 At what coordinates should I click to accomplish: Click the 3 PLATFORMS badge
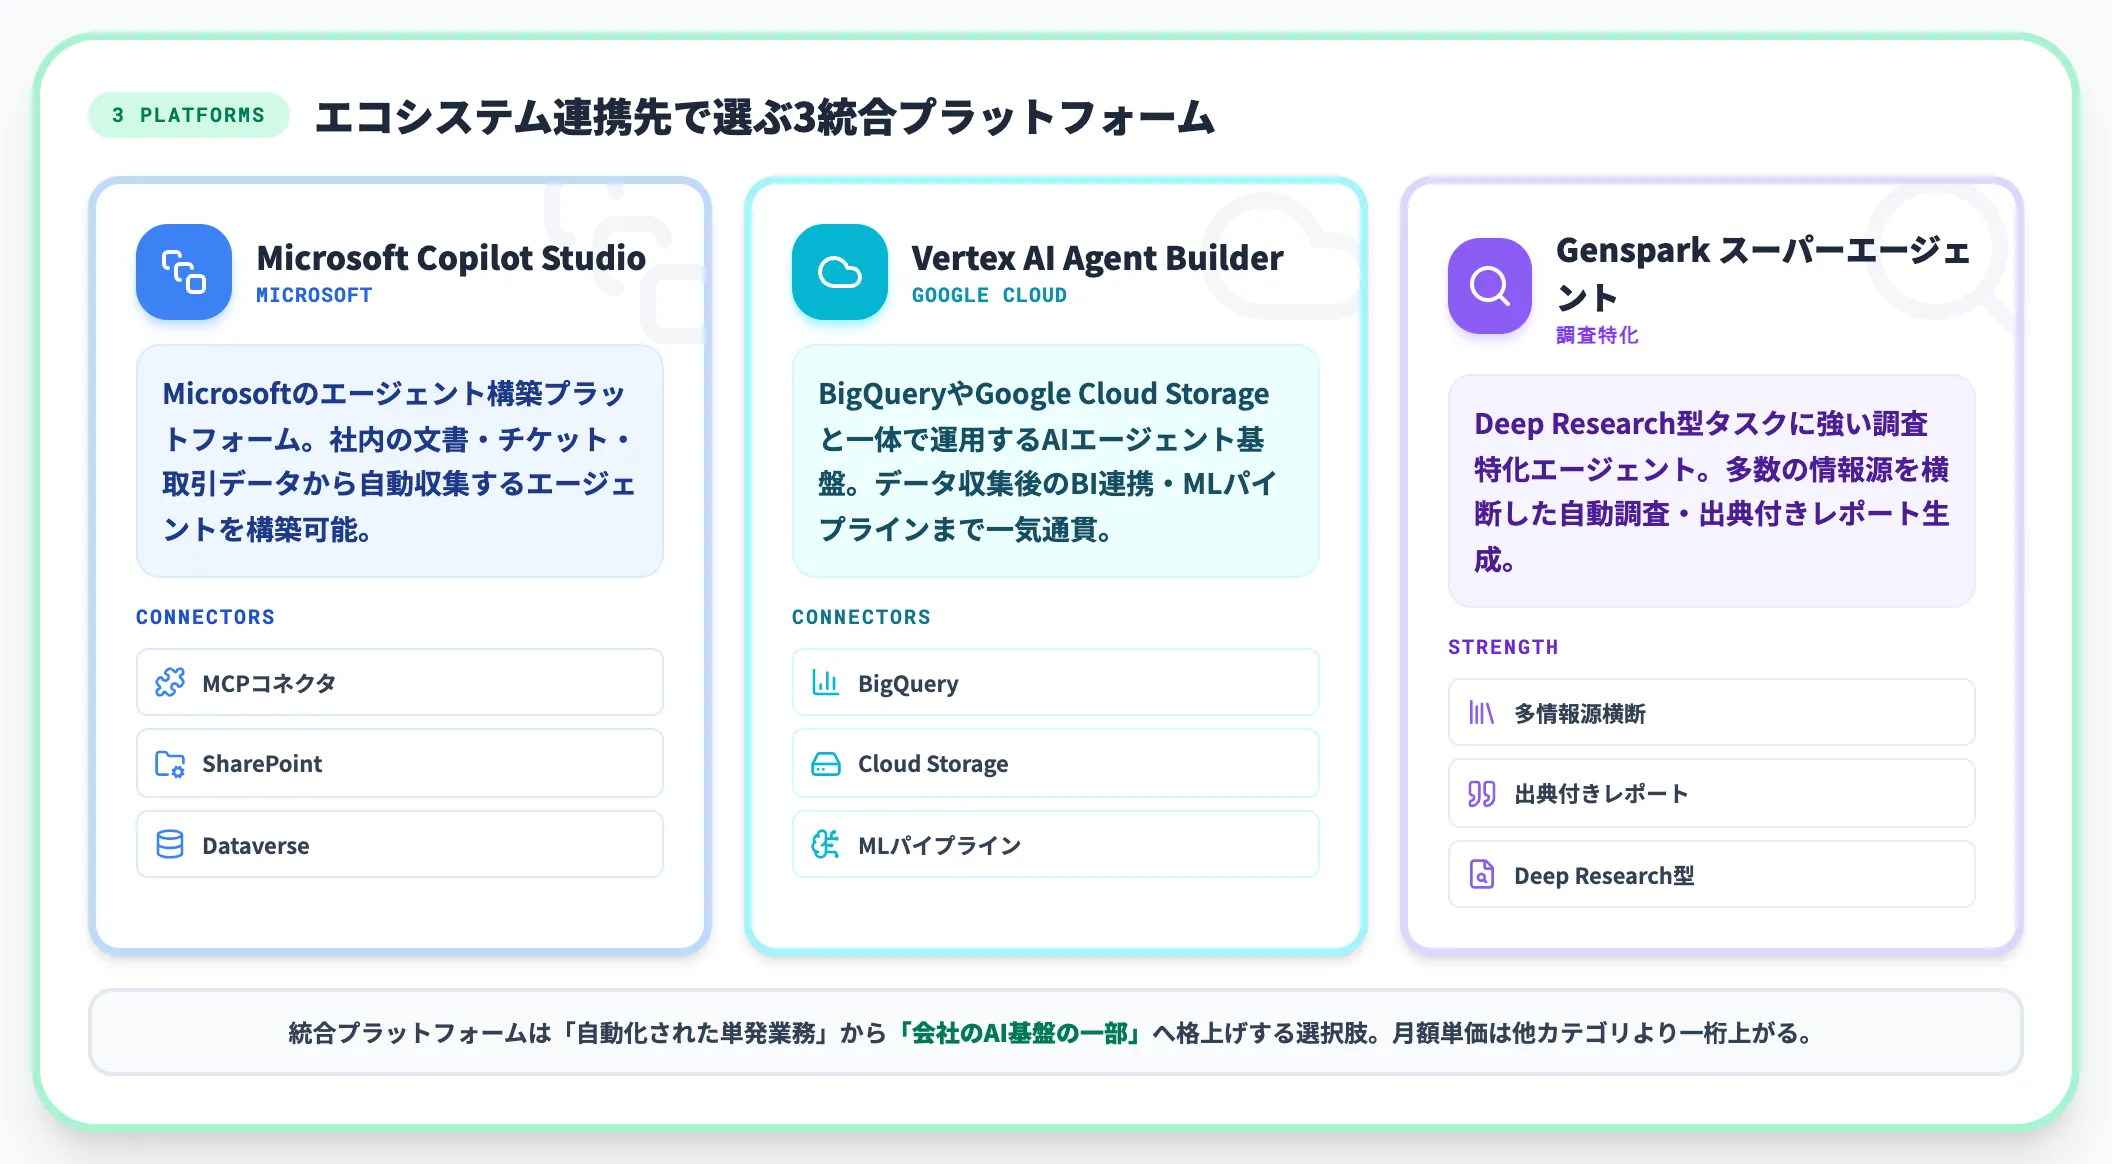click(x=189, y=115)
